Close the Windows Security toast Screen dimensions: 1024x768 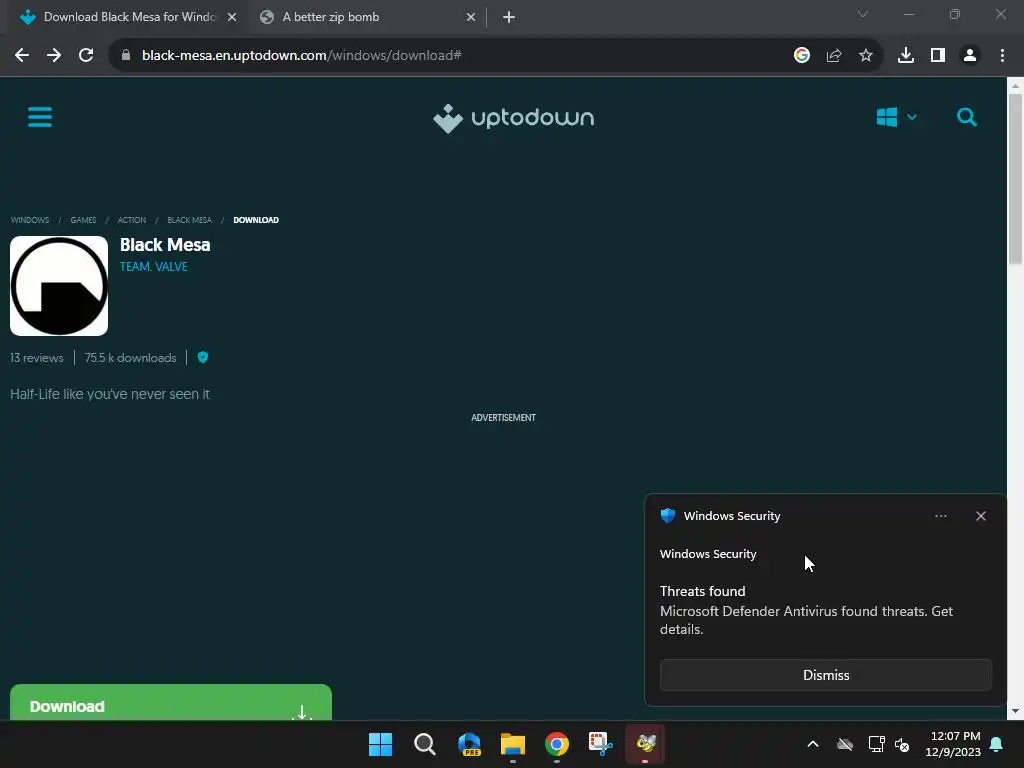pyautogui.click(x=981, y=516)
